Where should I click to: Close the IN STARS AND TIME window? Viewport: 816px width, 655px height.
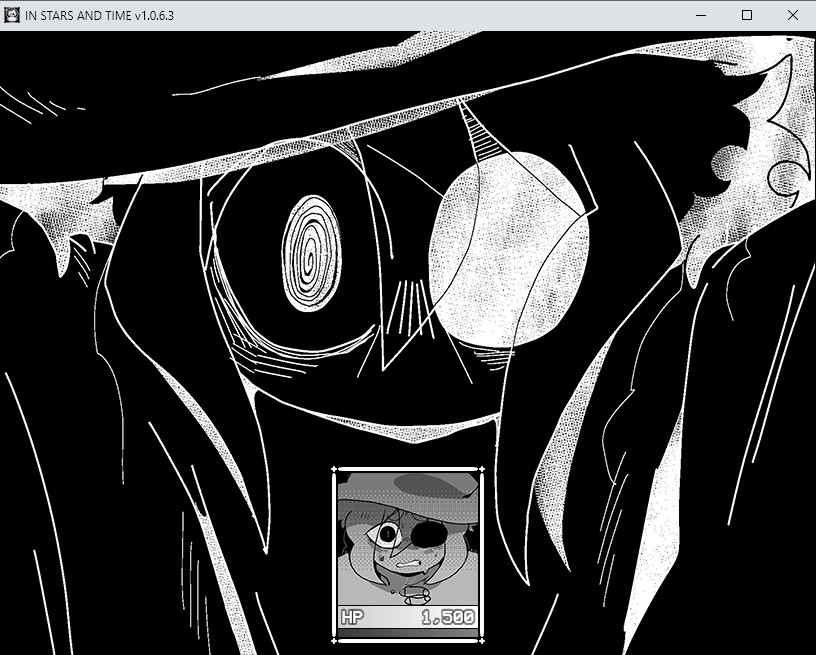pos(793,15)
